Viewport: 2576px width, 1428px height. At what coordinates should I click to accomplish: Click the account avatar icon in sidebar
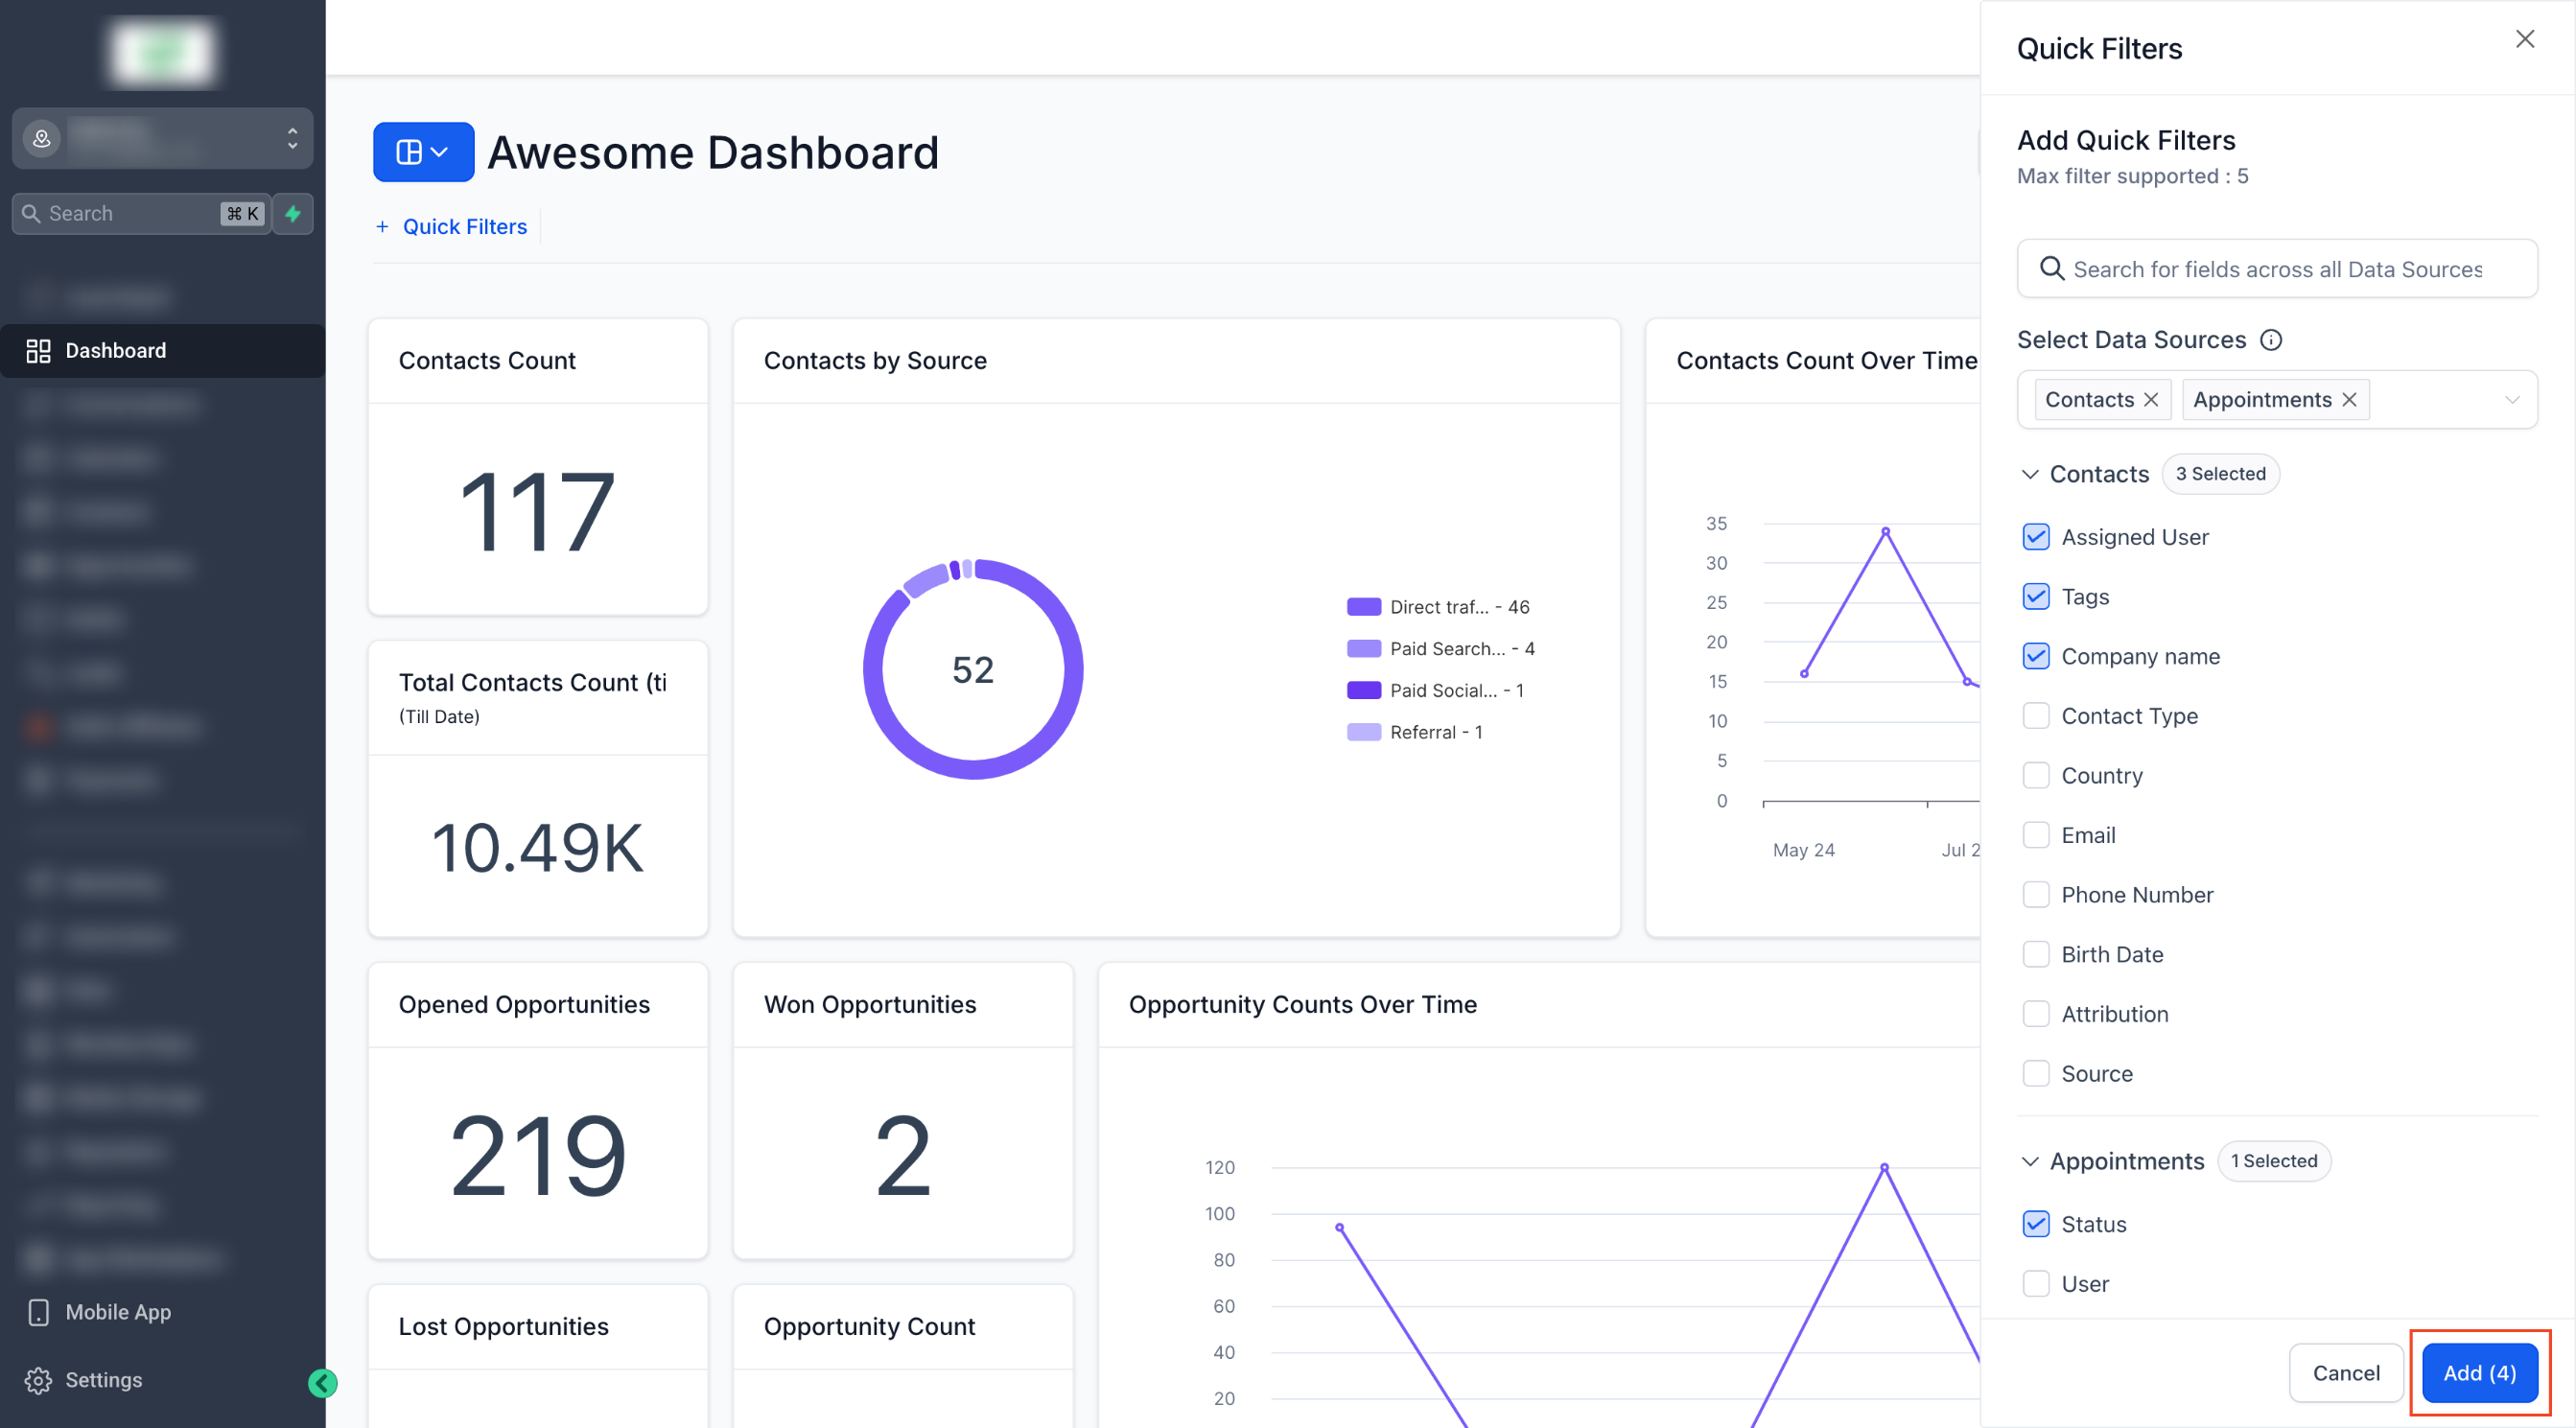coord(42,138)
